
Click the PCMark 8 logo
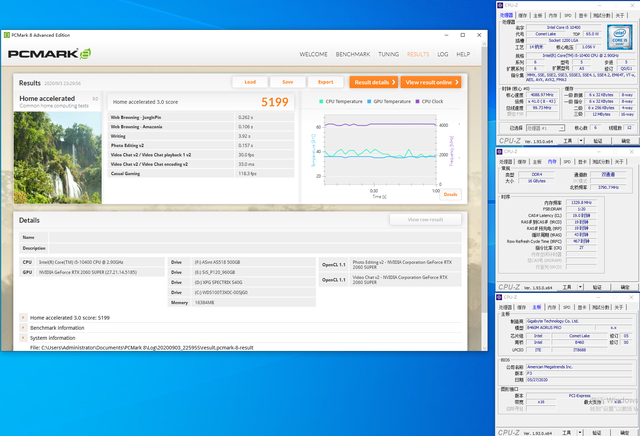pyautogui.click(x=50, y=53)
